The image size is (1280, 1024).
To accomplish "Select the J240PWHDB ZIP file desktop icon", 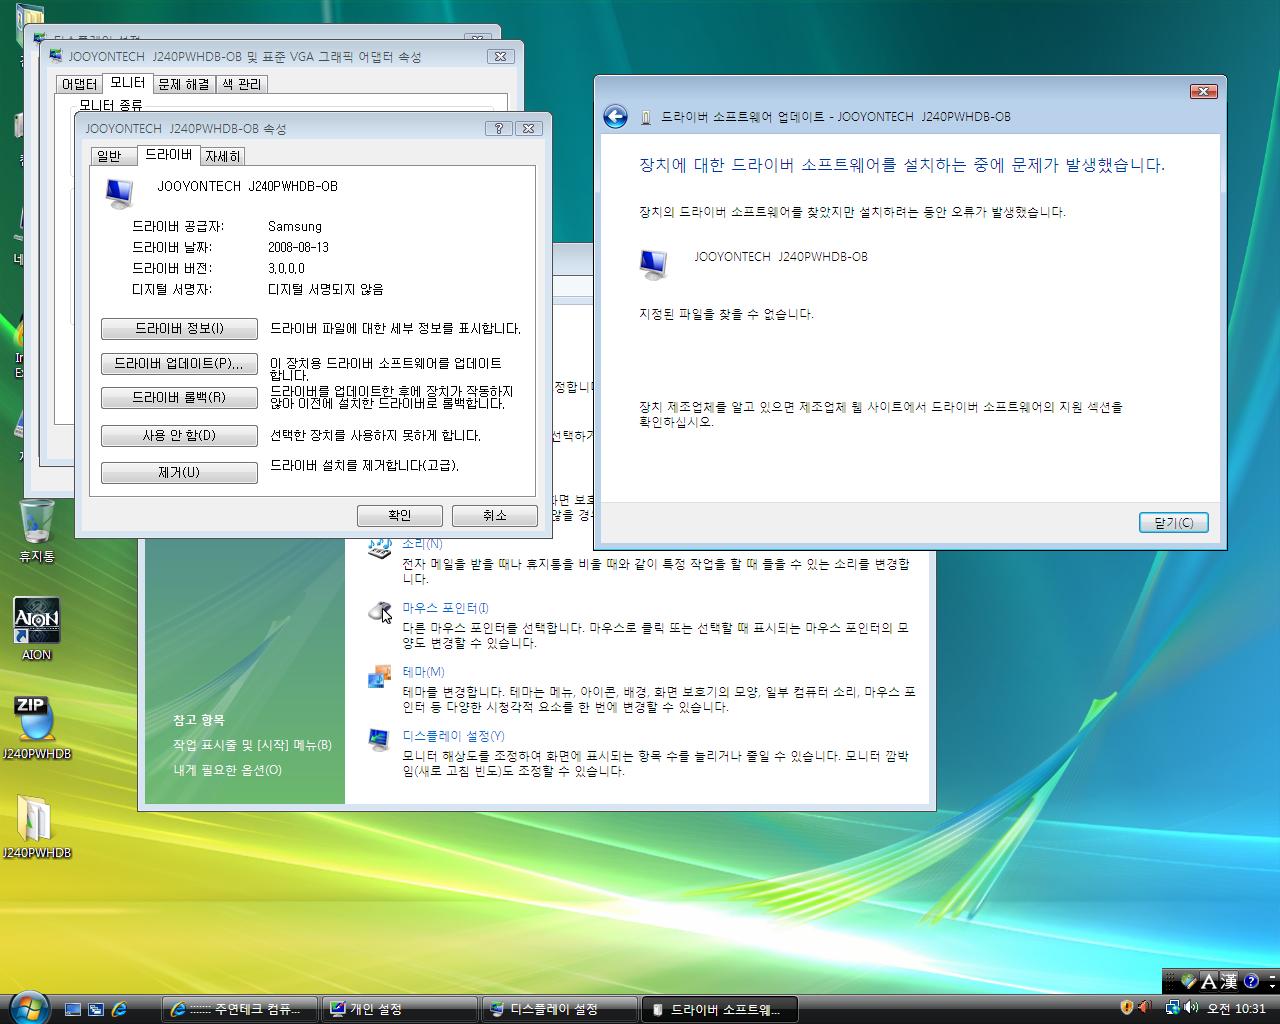I will pyautogui.click(x=36, y=727).
